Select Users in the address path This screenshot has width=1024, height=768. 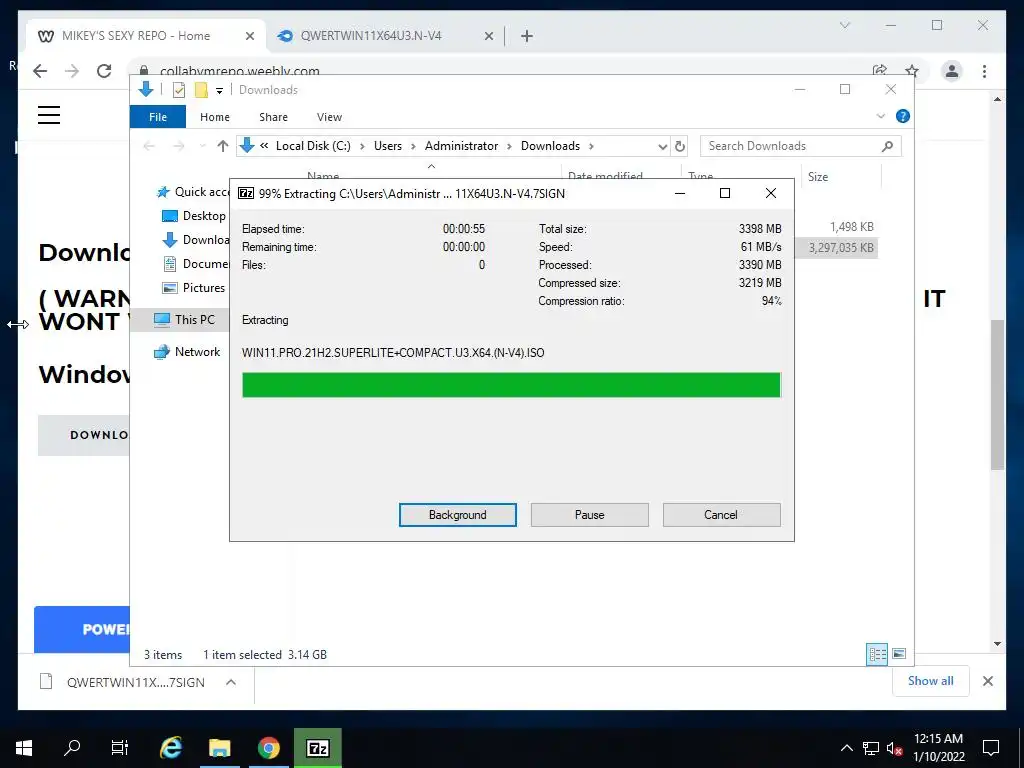pyautogui.click(x=388, y=146)
